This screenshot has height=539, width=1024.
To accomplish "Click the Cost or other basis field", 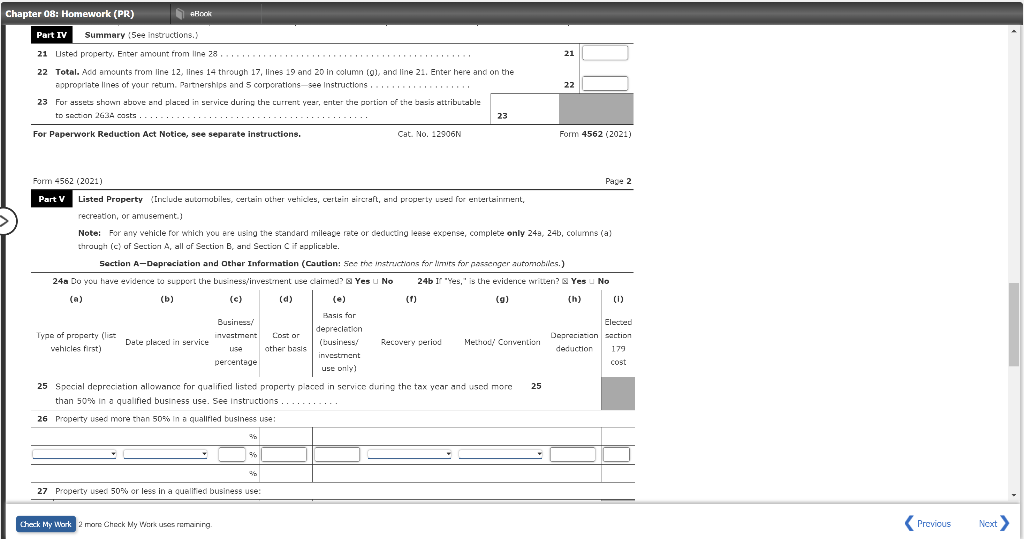I will [x=284, y=454].
